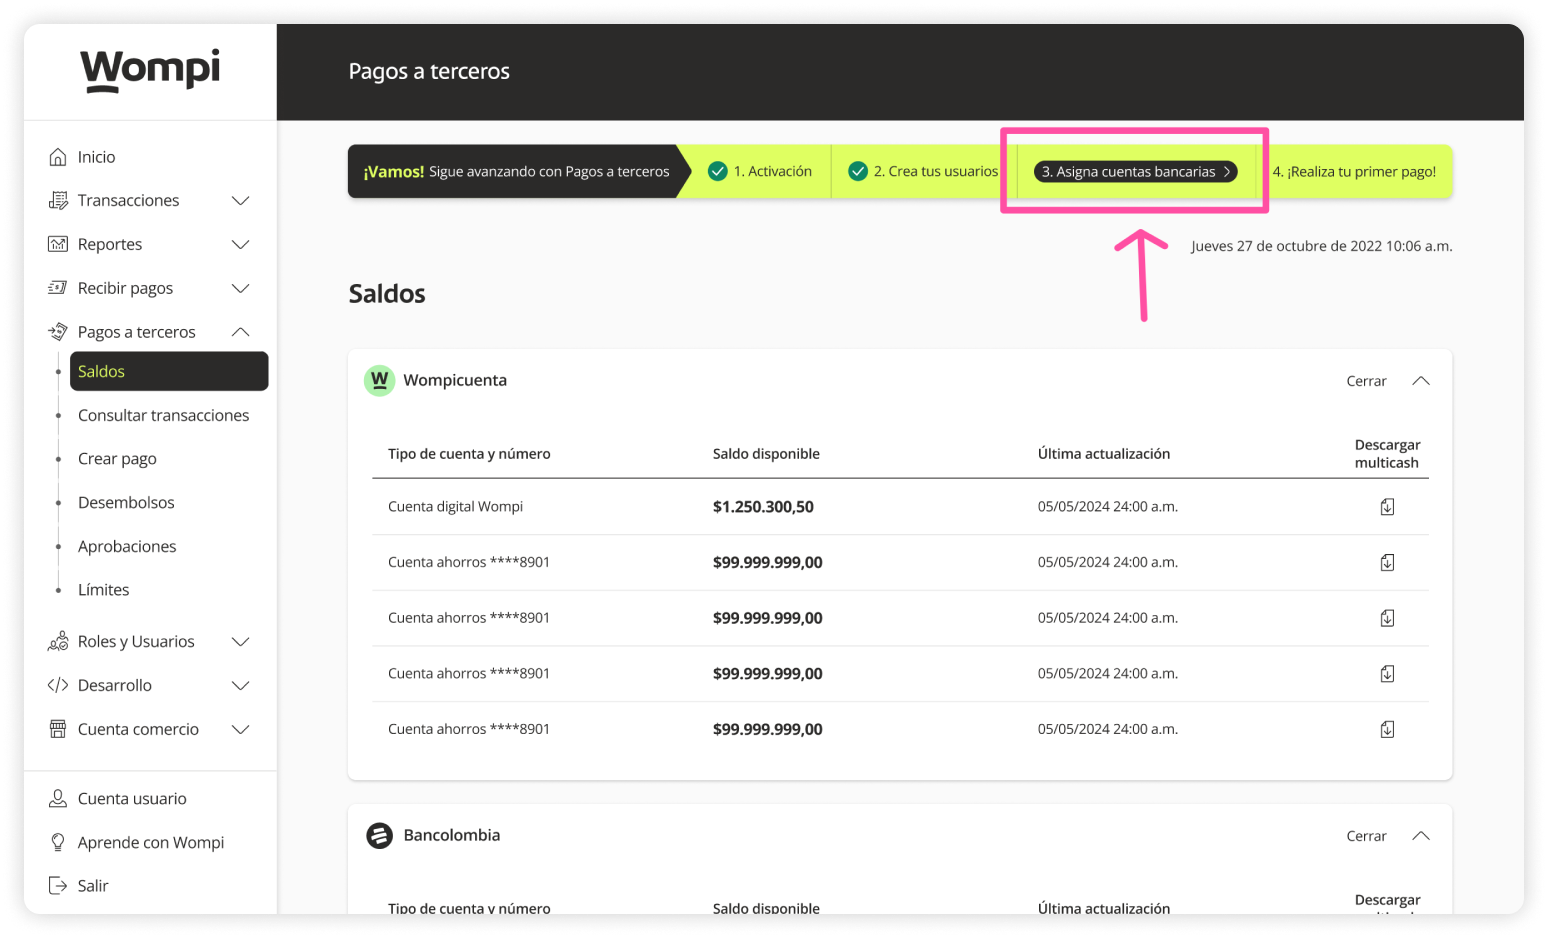Click the Bancolombia logo icon

click(379, 835)
